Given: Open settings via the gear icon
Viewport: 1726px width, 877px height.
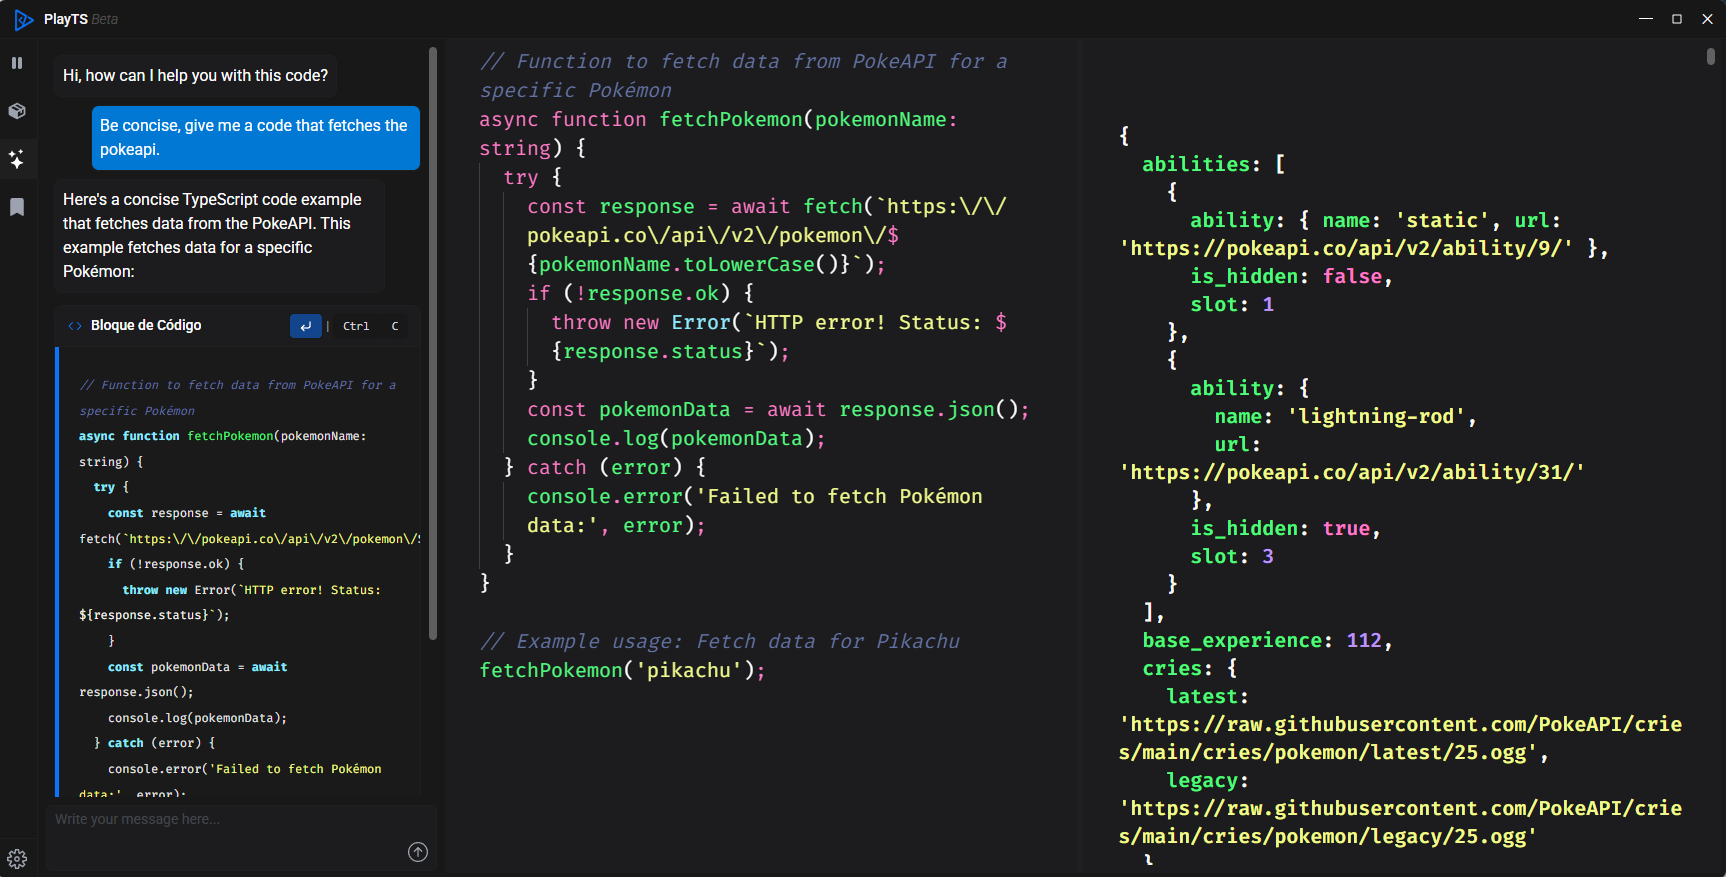Looking at the screenshot, I should click(x=17, y=858).
